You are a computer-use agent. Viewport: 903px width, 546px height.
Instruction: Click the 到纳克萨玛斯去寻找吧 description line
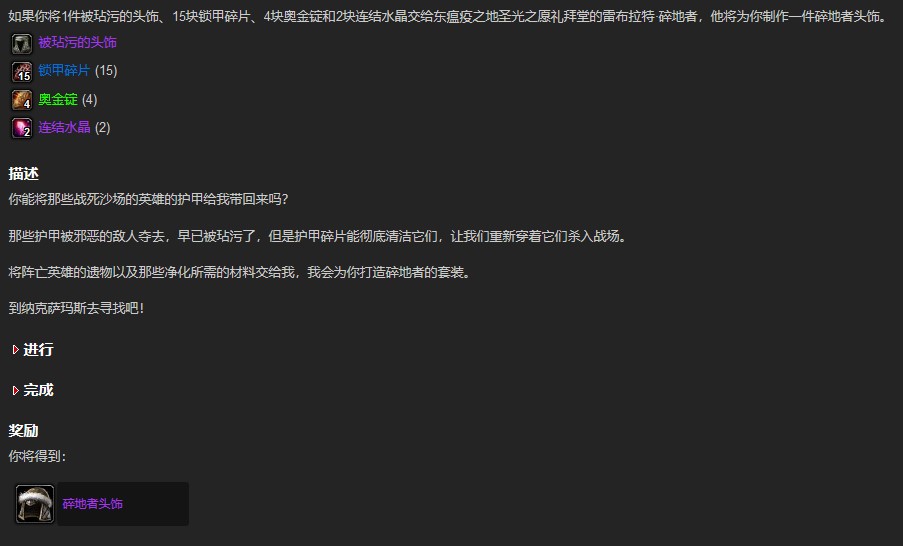click(76, 309)
